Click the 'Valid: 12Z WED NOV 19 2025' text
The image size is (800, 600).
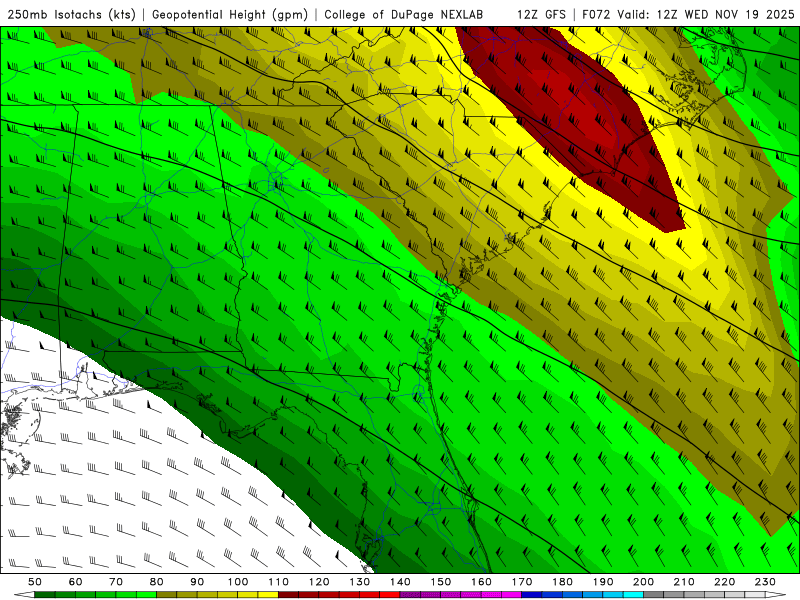click(x=706, y=15)
